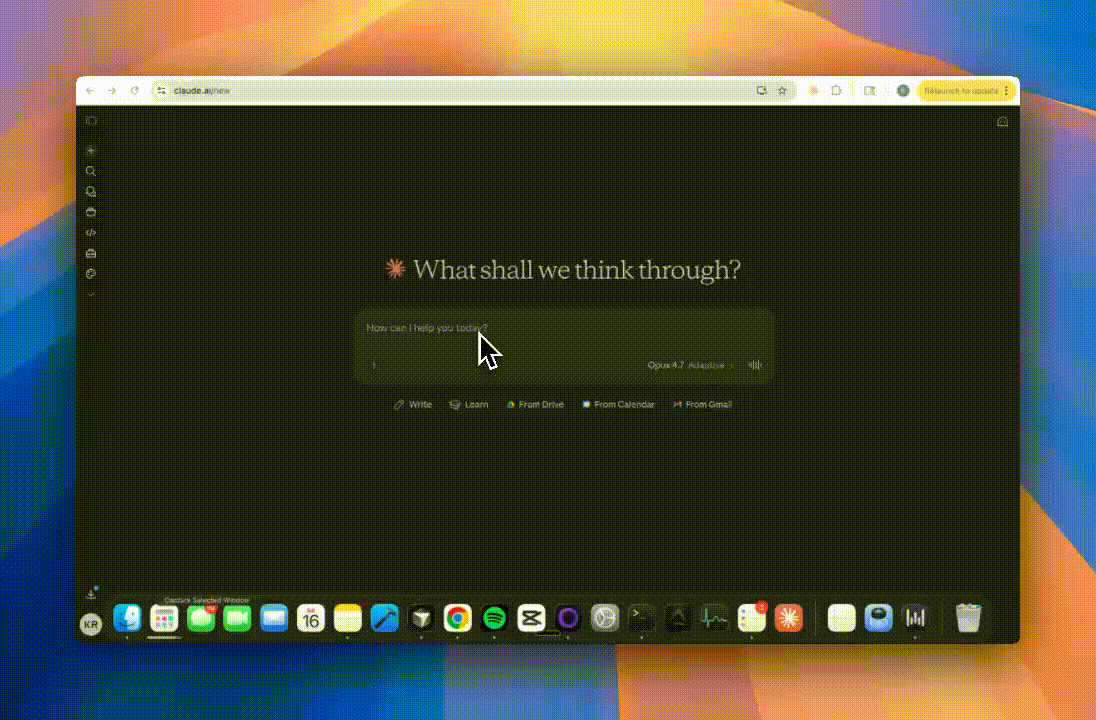View site information icon in address bar
Image resolution: width=1096 pixels, height=720 pixels.
click(x=161, y=91)
